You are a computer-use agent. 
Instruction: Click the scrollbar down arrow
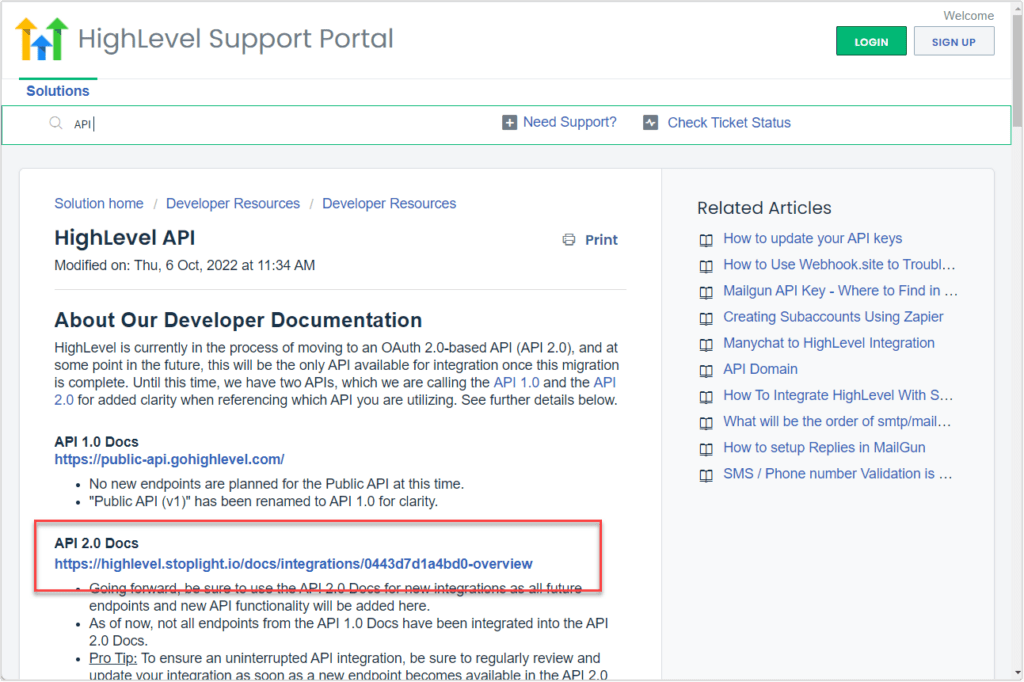[x=1017, y=672]
